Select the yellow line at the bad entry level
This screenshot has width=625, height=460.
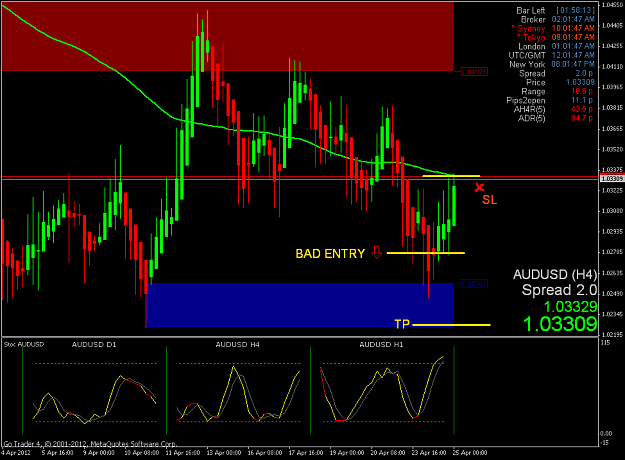click(426, 253)
